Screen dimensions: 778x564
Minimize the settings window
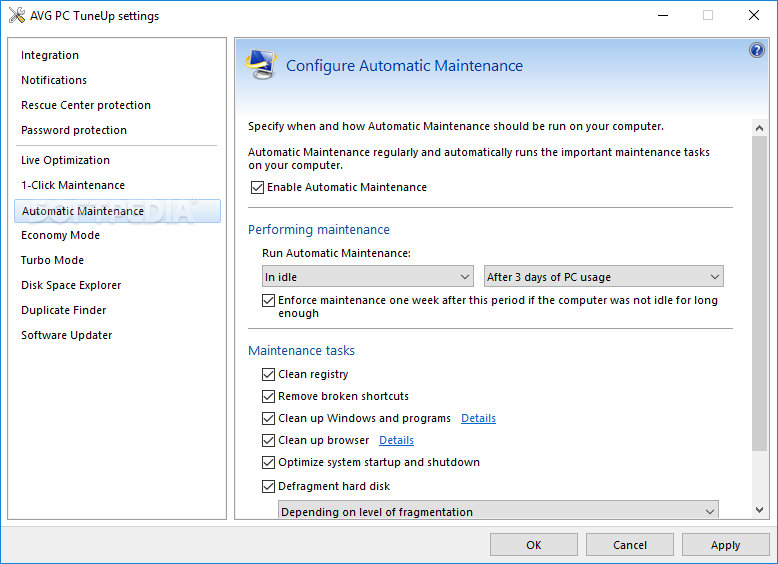tap(663, 15)
